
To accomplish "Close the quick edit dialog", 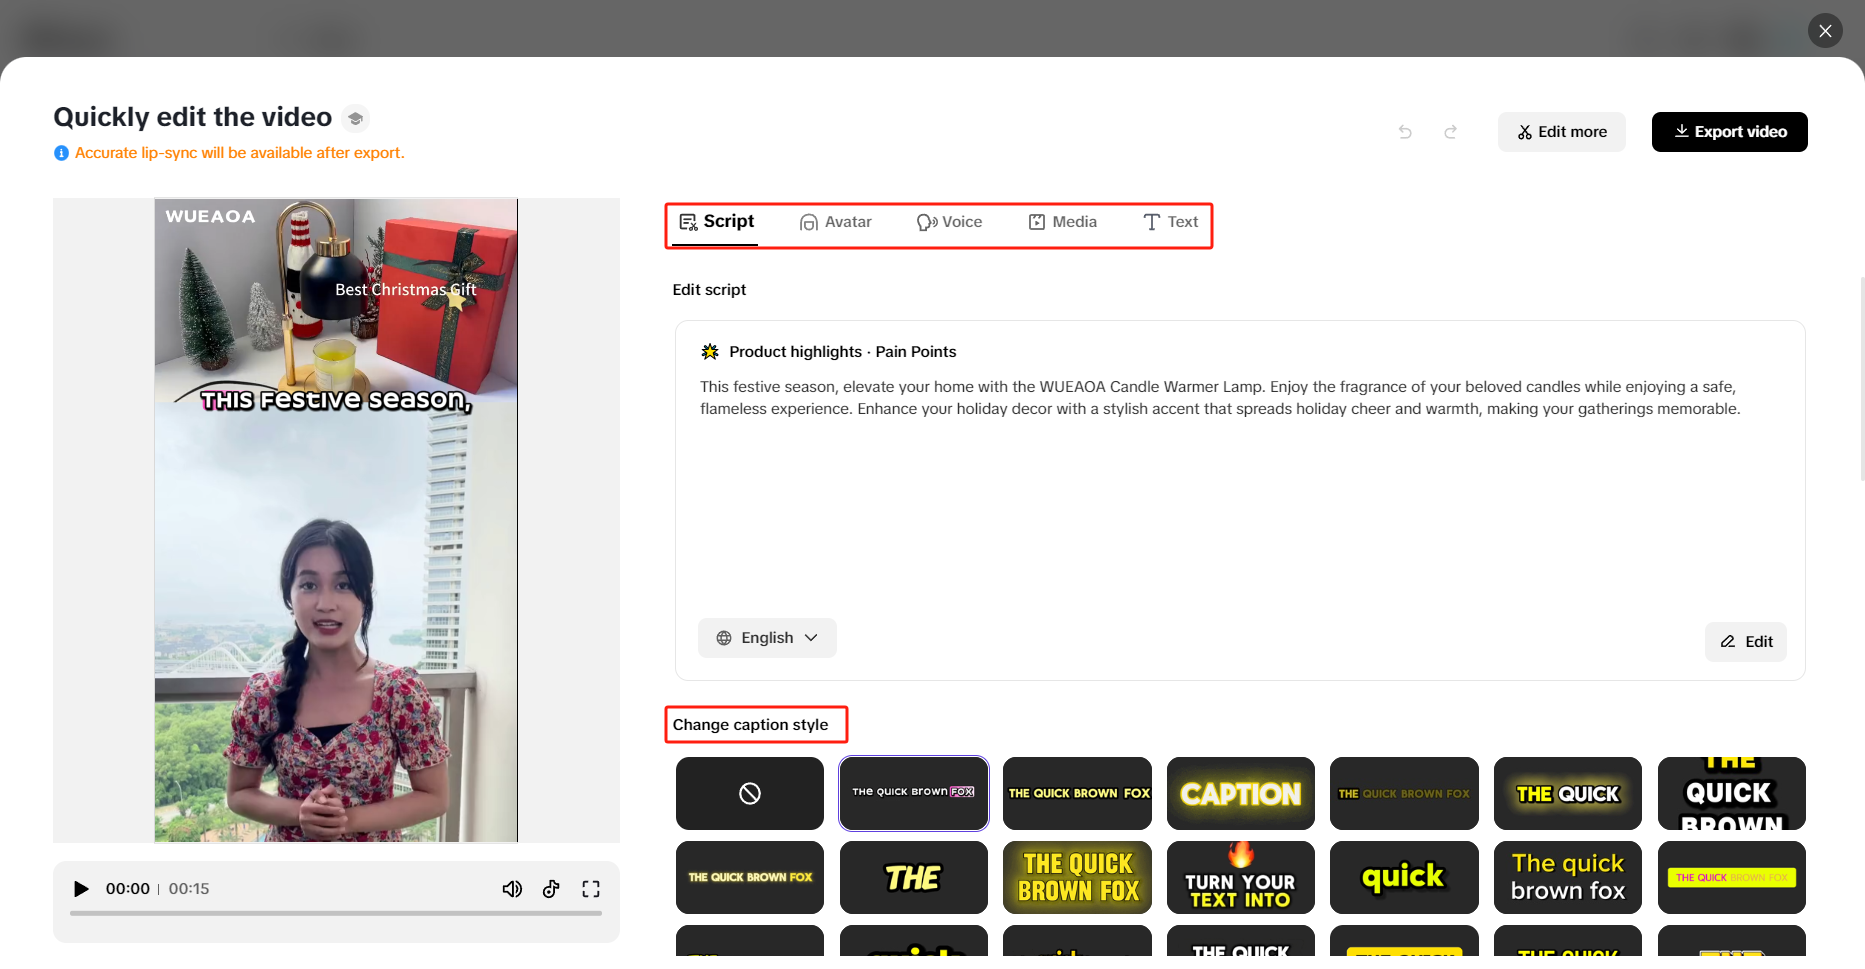I will (1825, 31).
